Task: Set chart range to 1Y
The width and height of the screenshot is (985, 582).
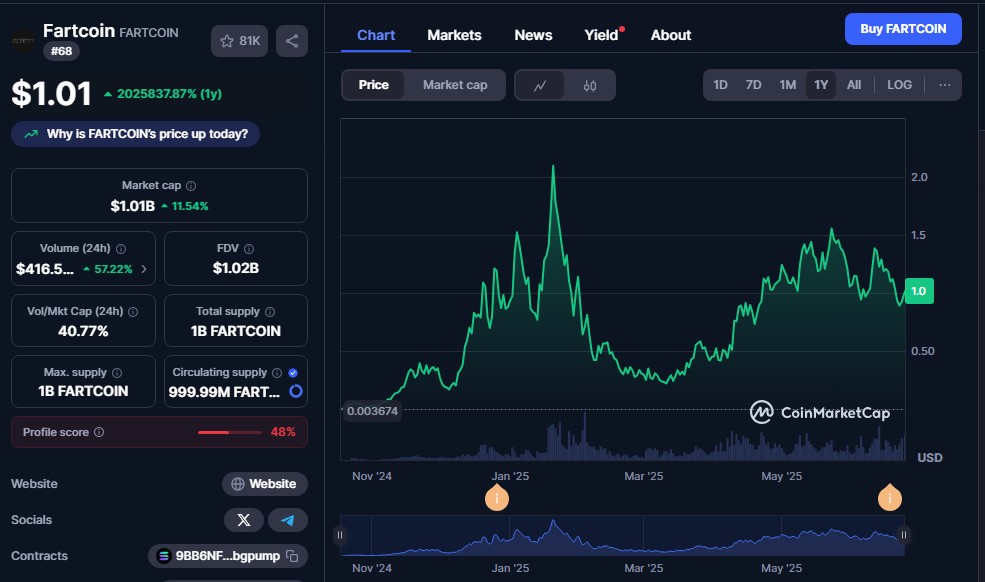Action: click(x=821, y=85)
